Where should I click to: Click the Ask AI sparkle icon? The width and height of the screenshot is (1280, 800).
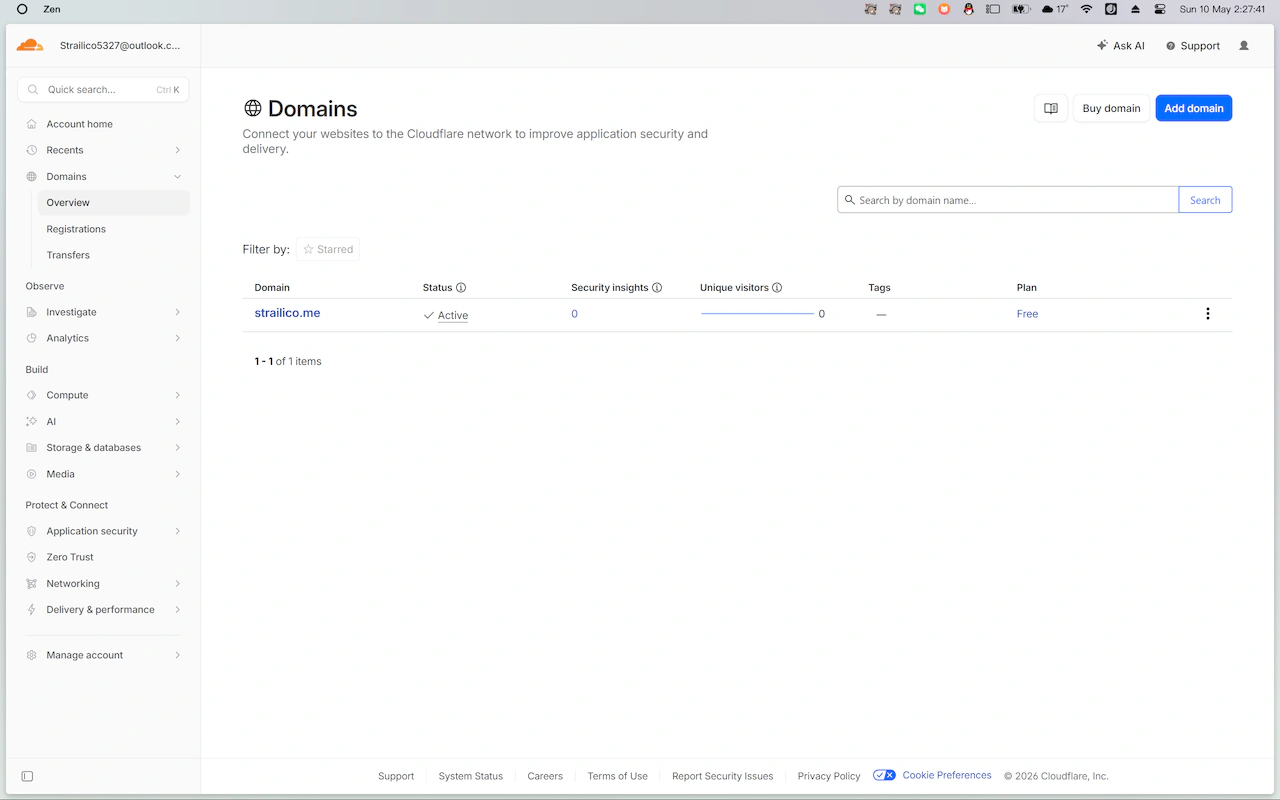point(1102,45)
